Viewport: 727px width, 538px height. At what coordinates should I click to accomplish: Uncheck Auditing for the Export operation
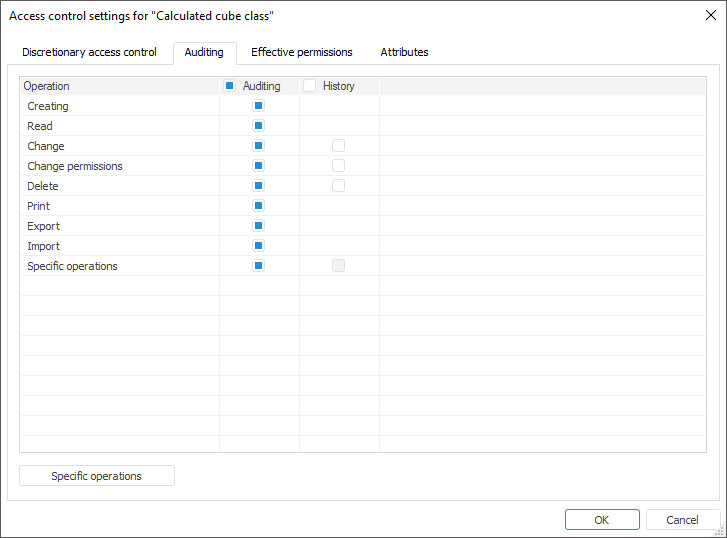click(x=259, y=226)
